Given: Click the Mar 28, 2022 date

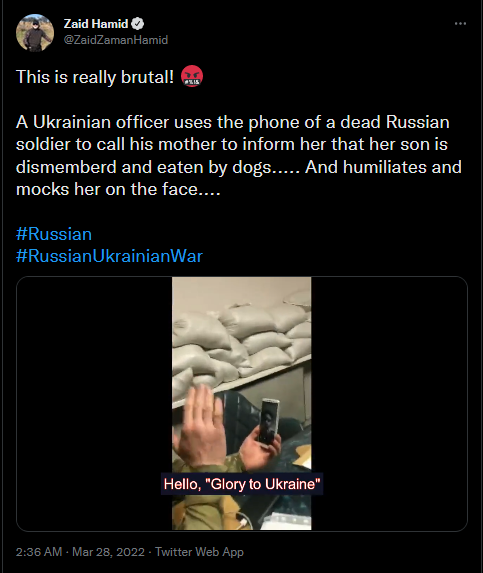Looking at the screenshot, I should coord(108,551).
